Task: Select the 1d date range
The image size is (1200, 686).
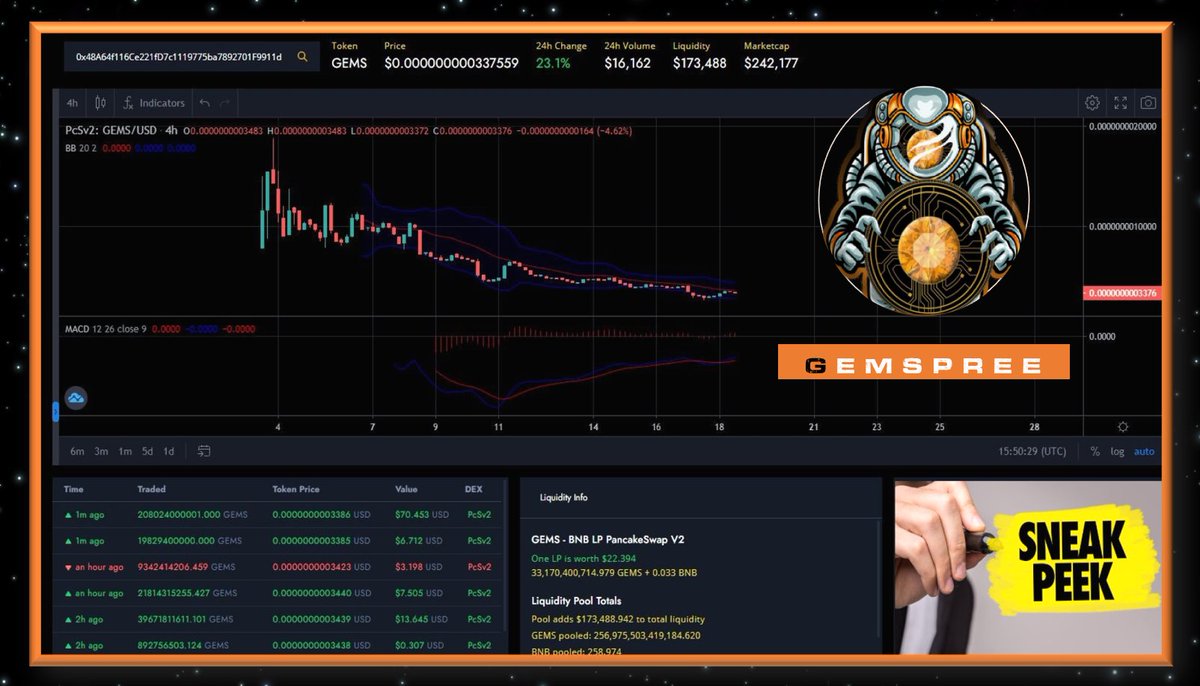Action: point(169,451)
